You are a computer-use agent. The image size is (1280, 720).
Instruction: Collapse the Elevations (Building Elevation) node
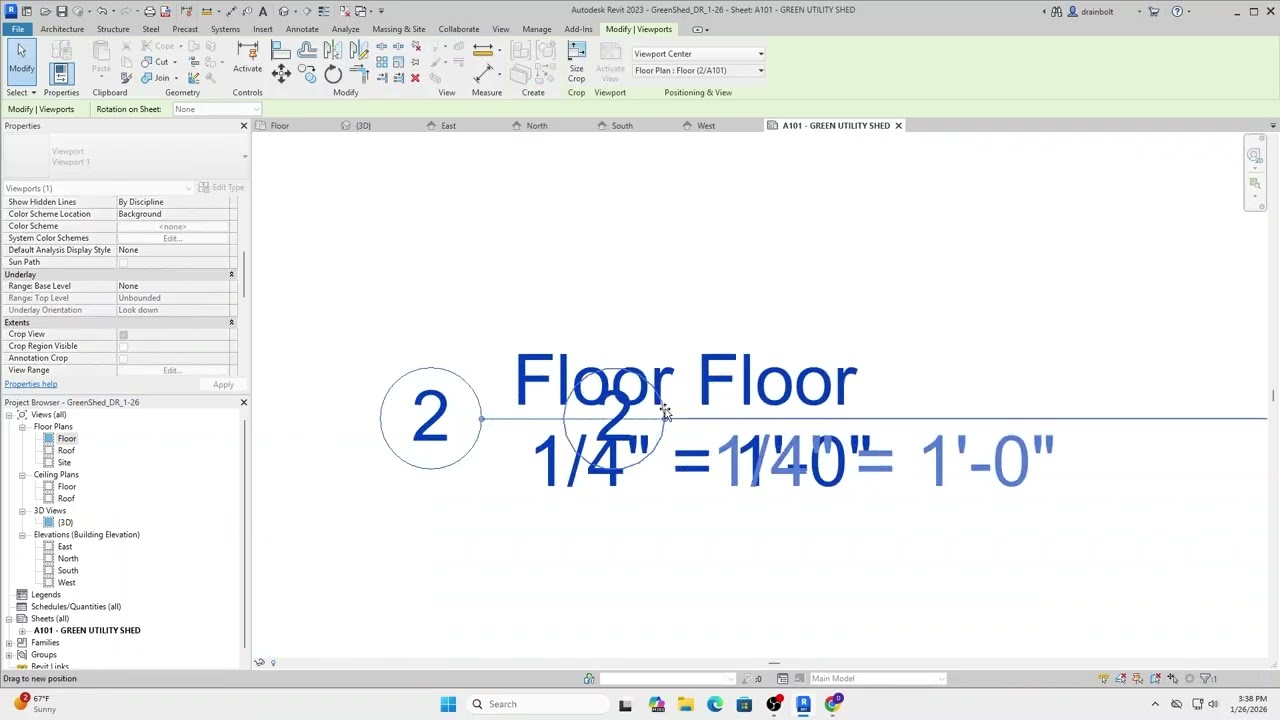coord(22,535)
